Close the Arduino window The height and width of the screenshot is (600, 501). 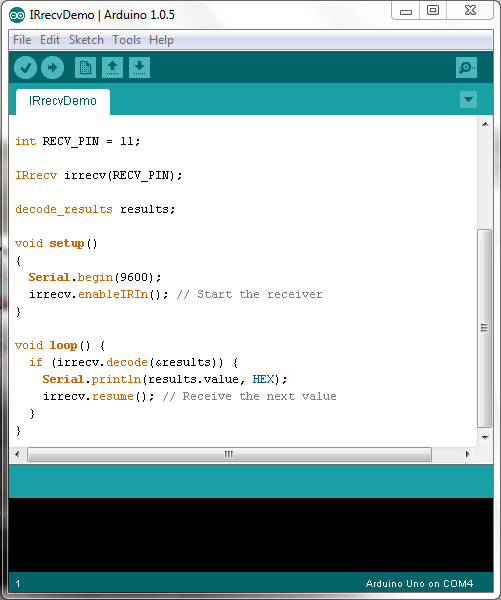tap(470, 11)
